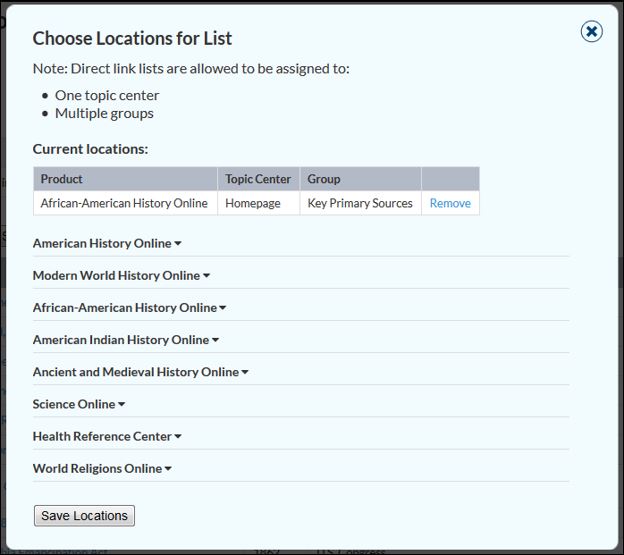
Task: Expand Modern World History Online section
Action: pyautogui.click(x=121, y=275)
